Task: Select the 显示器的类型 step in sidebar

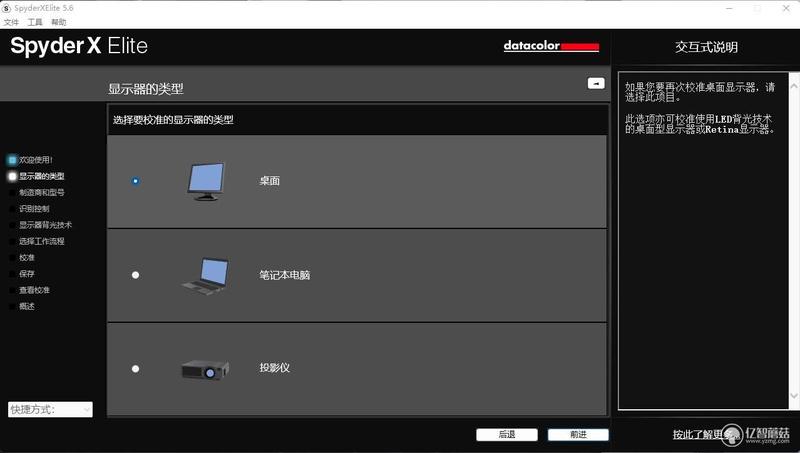Action: tap(41, 176)
